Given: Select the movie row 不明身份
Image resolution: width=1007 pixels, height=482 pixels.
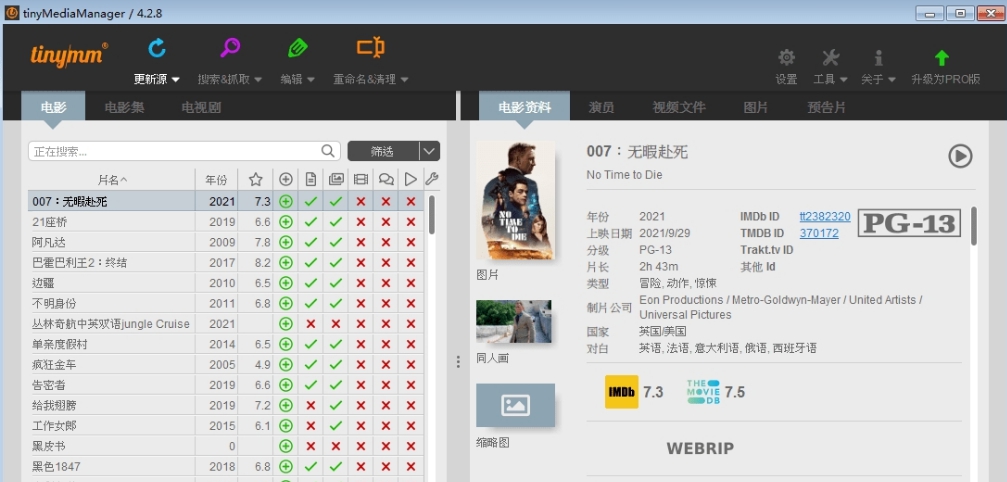Looking at the screenshot, I should click(225, 304).
